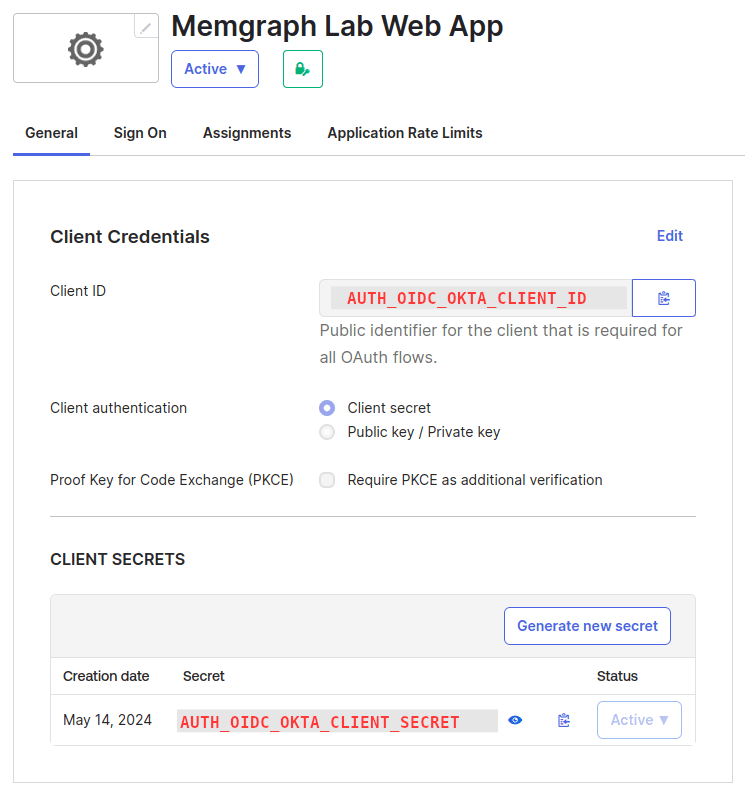
Task: Select Public key / Private key option
Action: tap(327, 432)
